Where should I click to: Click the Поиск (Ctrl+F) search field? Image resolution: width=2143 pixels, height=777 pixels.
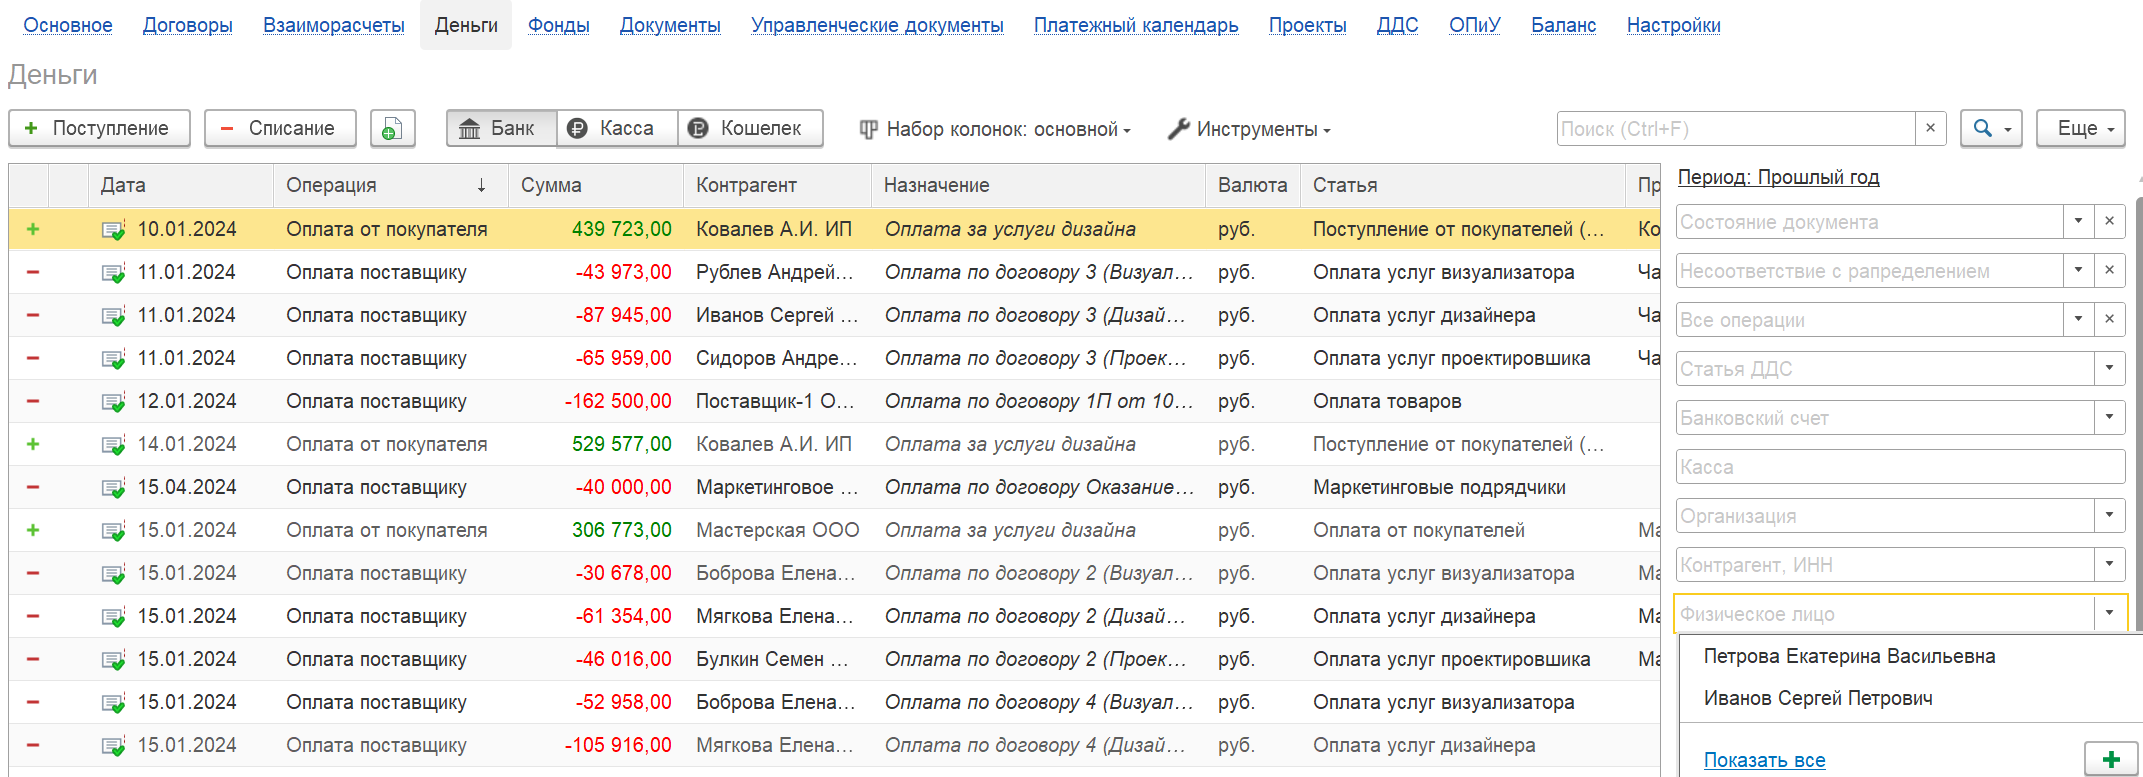coord(1736,129)
